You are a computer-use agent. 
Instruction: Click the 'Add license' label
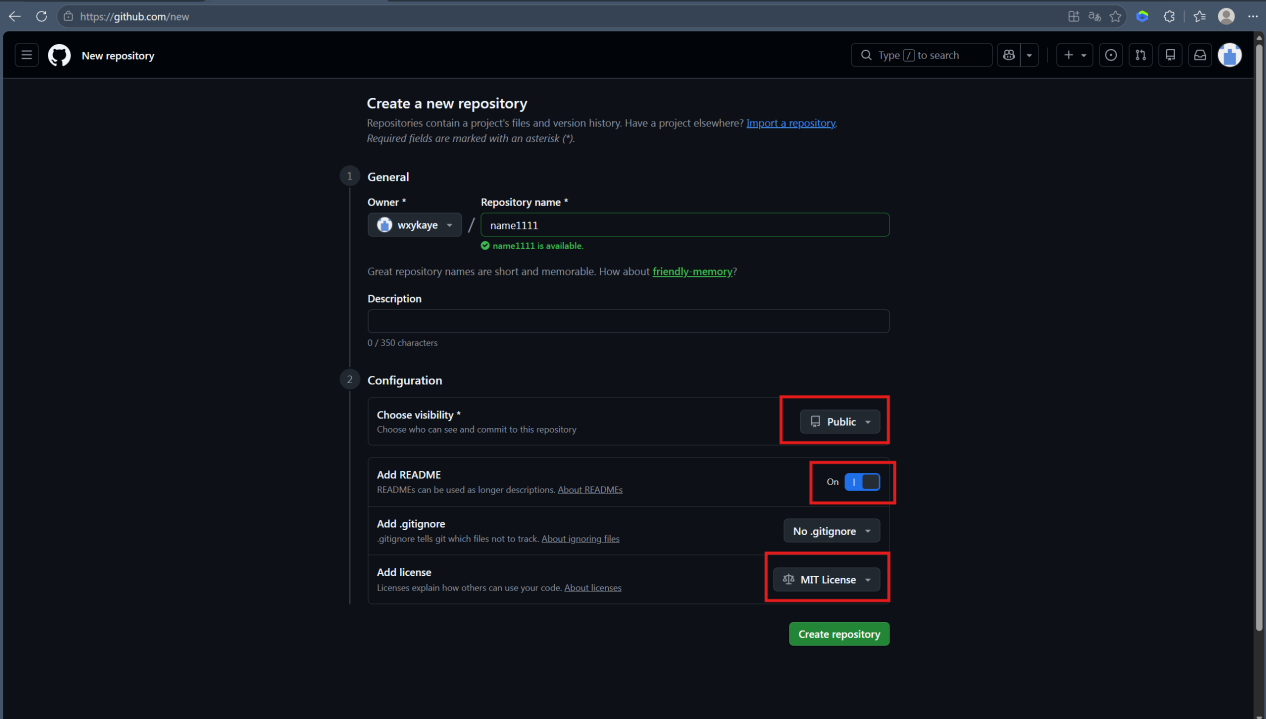pyautogui.click(x=404, y=573)
